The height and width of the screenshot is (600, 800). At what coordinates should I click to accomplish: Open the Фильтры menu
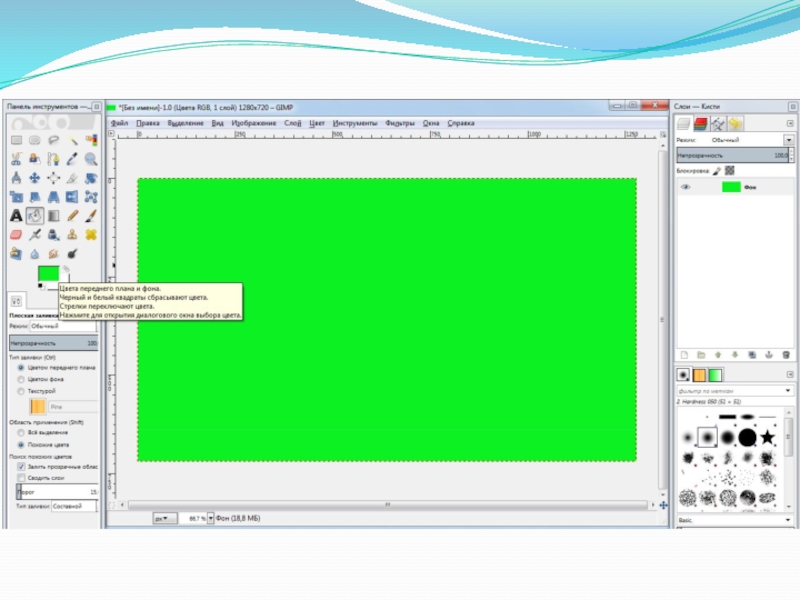coord(400,123)
